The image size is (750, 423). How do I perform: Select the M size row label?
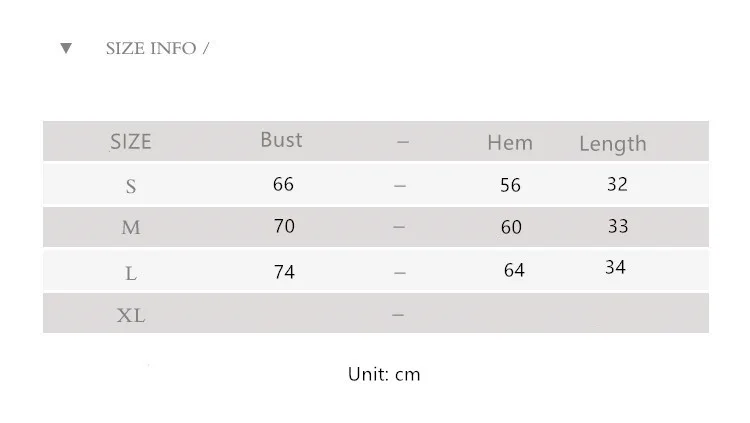click(131, 228)
